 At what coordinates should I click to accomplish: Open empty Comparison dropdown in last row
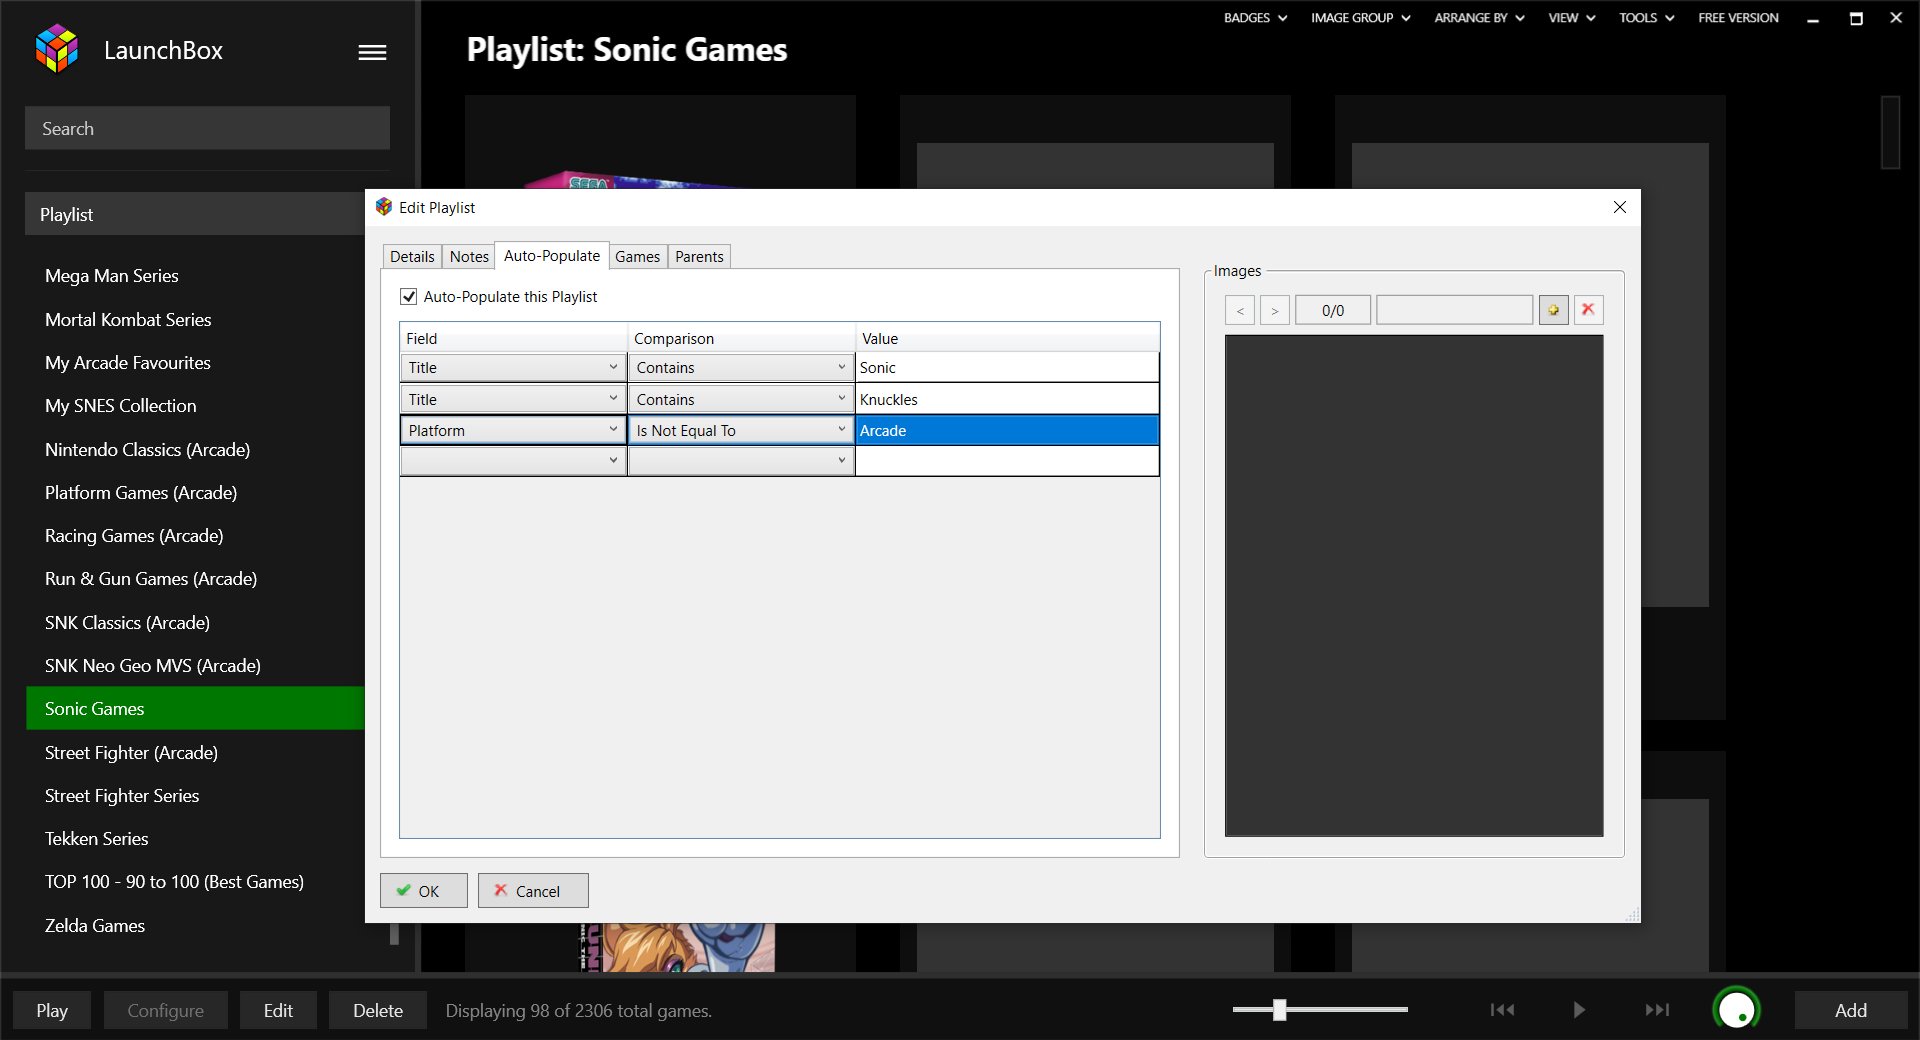tap(740, 460)
